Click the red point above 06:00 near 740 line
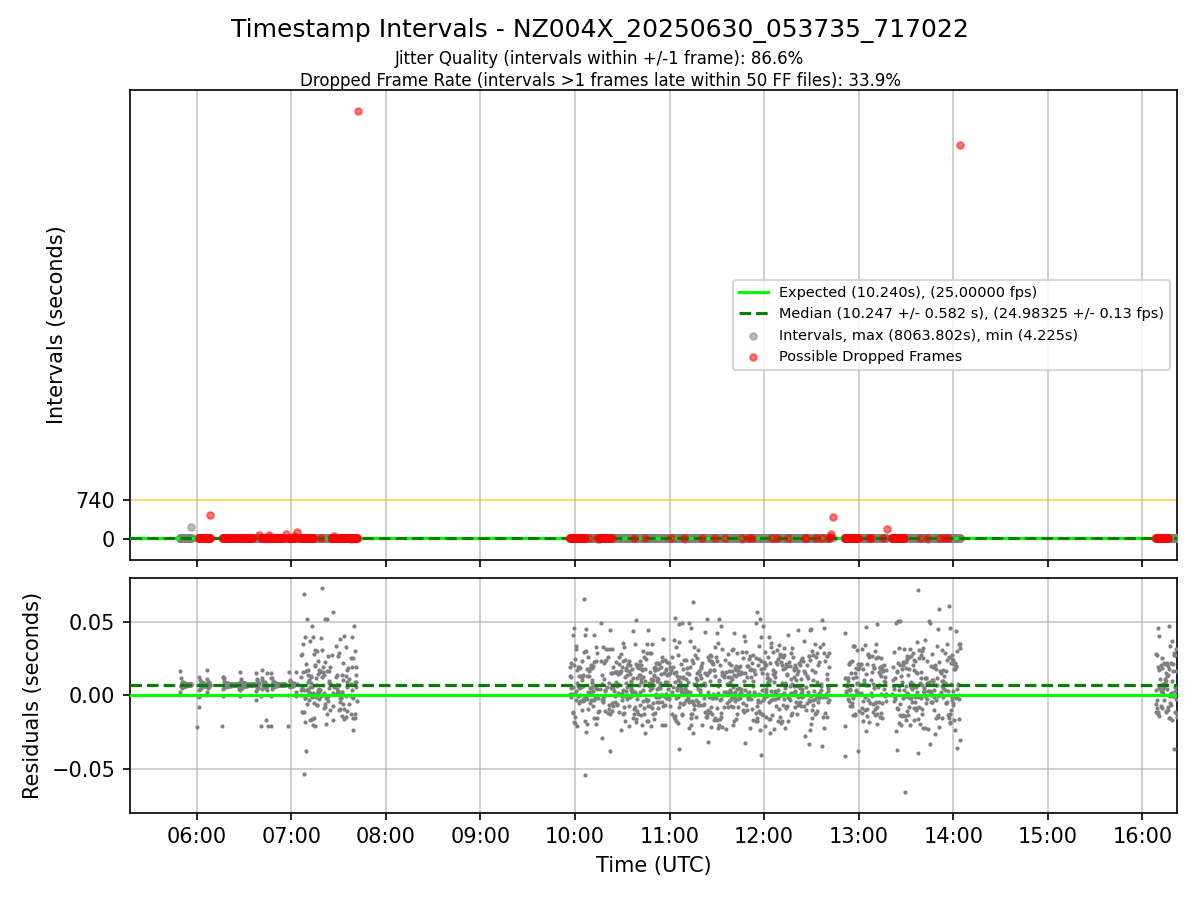The image size is (1200, 900). click(x=210, y=516)
